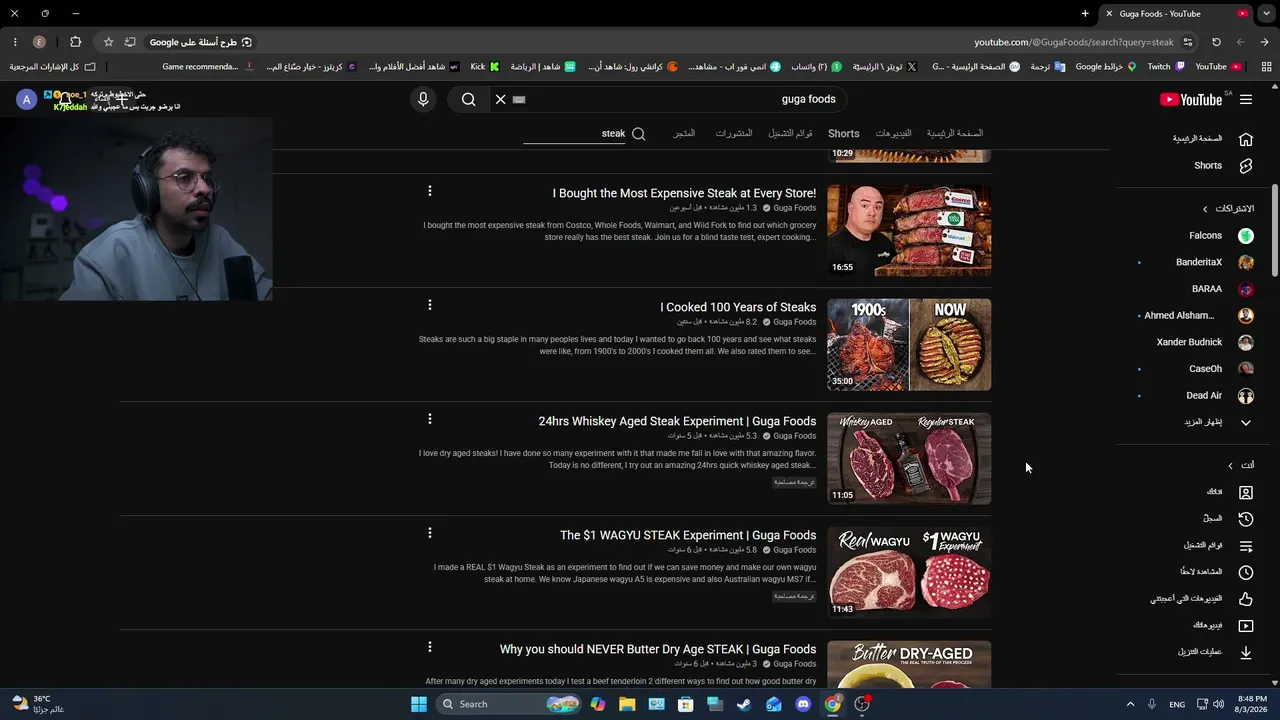Open I Cooked 100 Years of Steaks title
The width and height of the screenshot is (1280, 720).
point(738,307)
